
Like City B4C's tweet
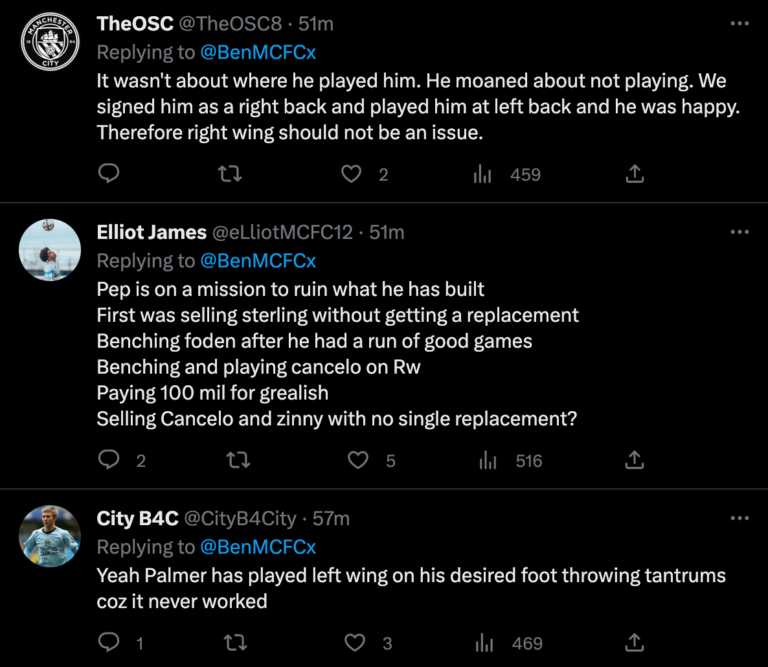(354, 642)
